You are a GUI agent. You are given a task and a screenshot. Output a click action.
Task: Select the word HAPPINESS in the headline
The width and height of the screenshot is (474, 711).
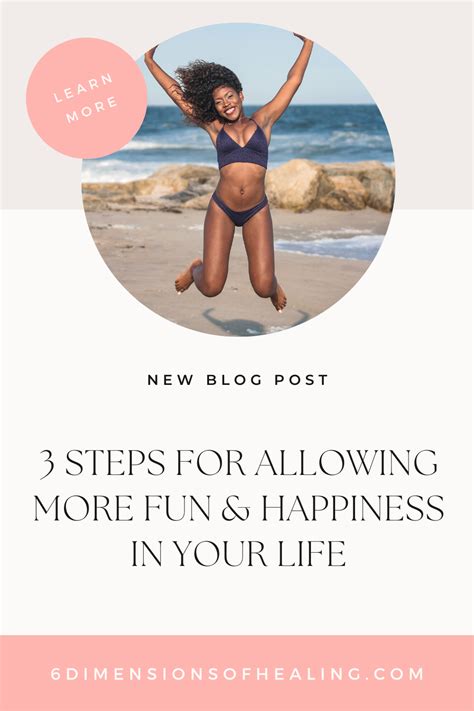coord(353,507)
